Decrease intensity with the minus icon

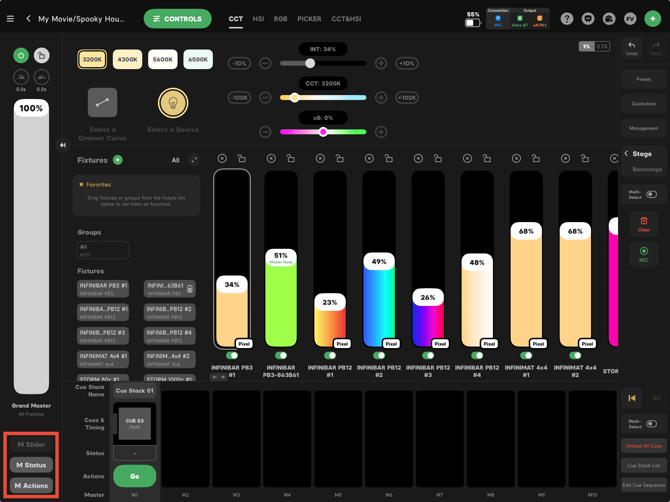pyautogui.click(x=265, y=63)
